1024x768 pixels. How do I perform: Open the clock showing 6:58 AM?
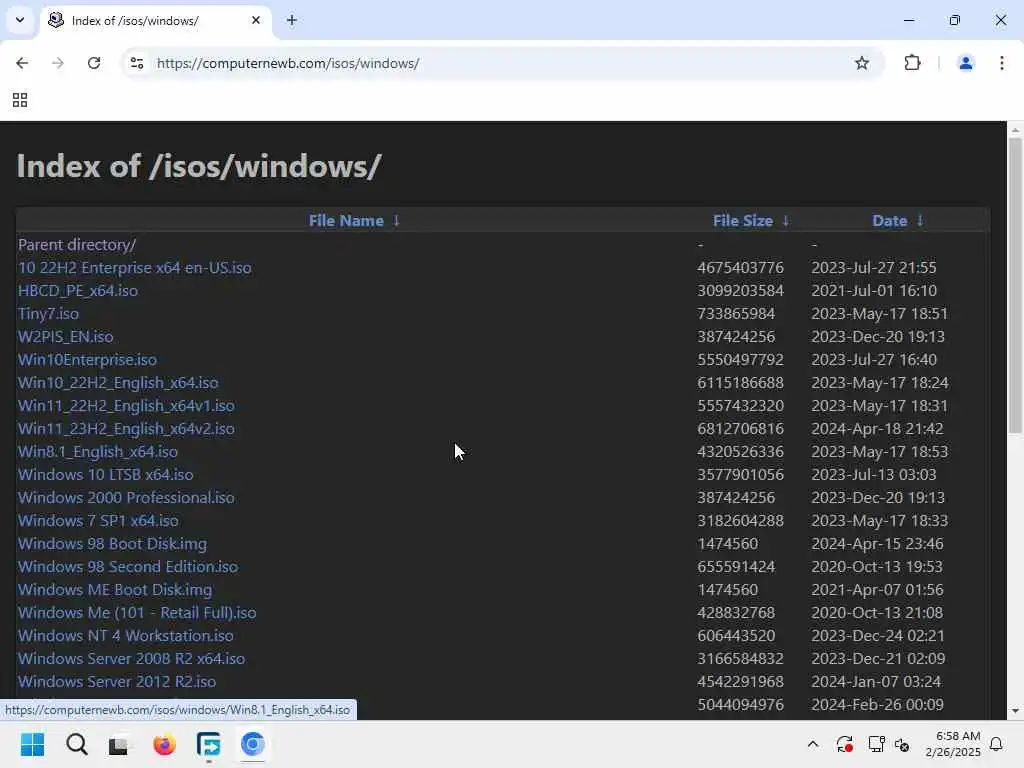click(x=953, y=744)
